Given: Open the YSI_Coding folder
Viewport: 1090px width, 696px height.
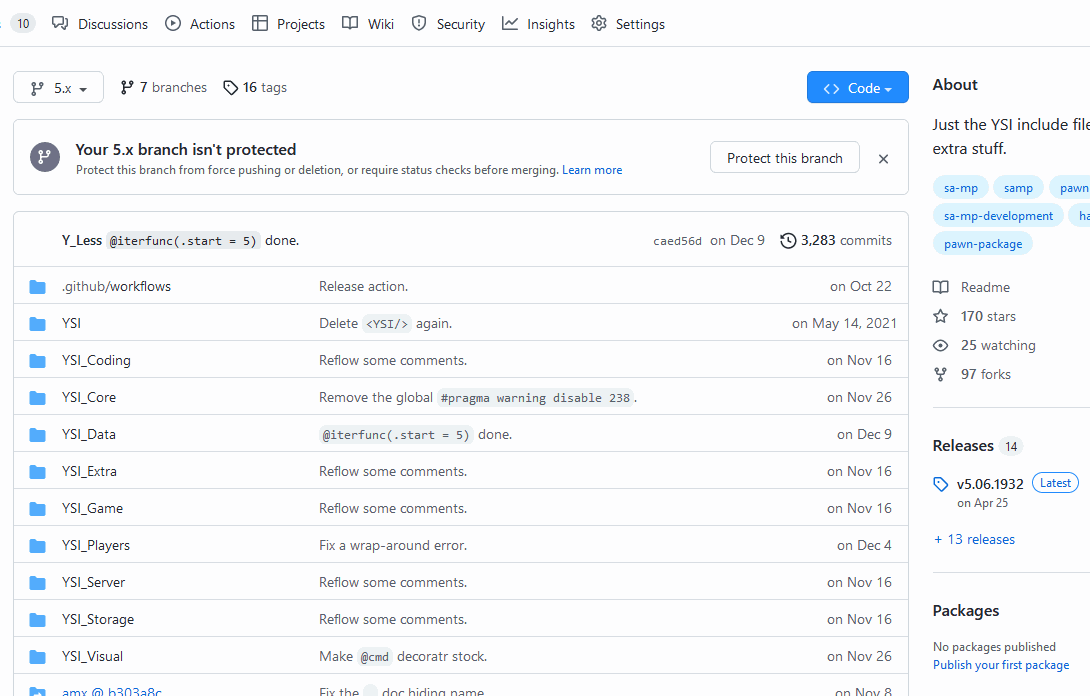Looking at the screenshot, I should click(x=96, y=360).
